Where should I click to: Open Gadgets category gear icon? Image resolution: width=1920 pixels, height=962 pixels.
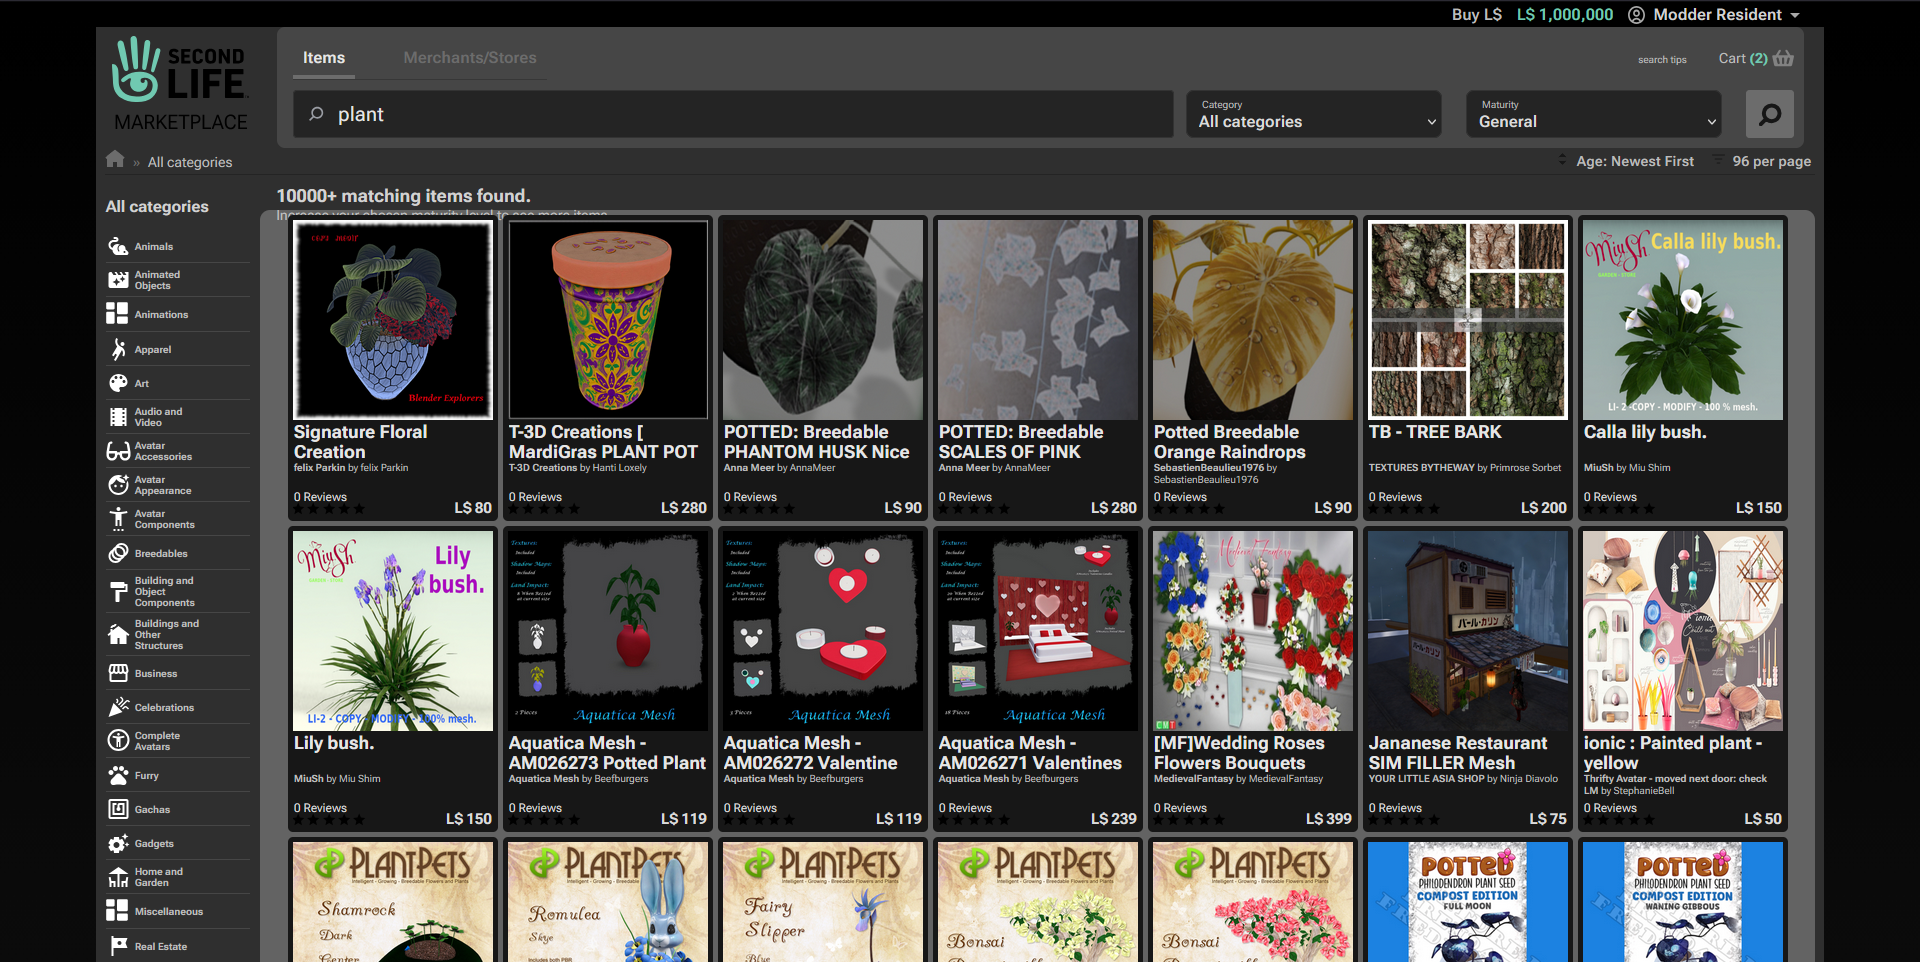click(x=118, y=843)
